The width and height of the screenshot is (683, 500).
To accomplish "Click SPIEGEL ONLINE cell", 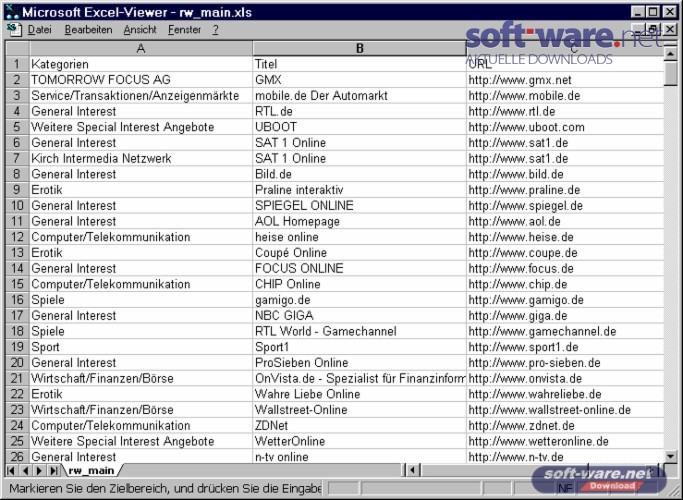I will coord(359,206).
